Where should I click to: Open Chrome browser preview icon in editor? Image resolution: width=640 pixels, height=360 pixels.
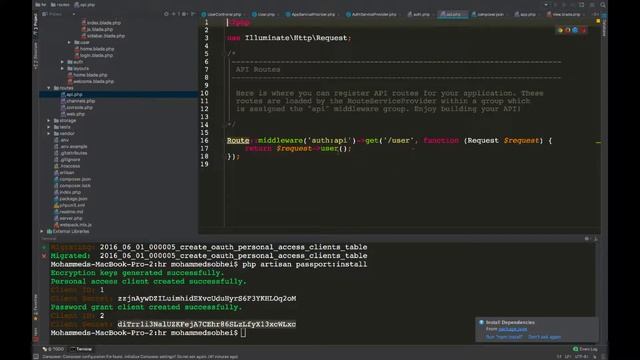click(560, 30)
